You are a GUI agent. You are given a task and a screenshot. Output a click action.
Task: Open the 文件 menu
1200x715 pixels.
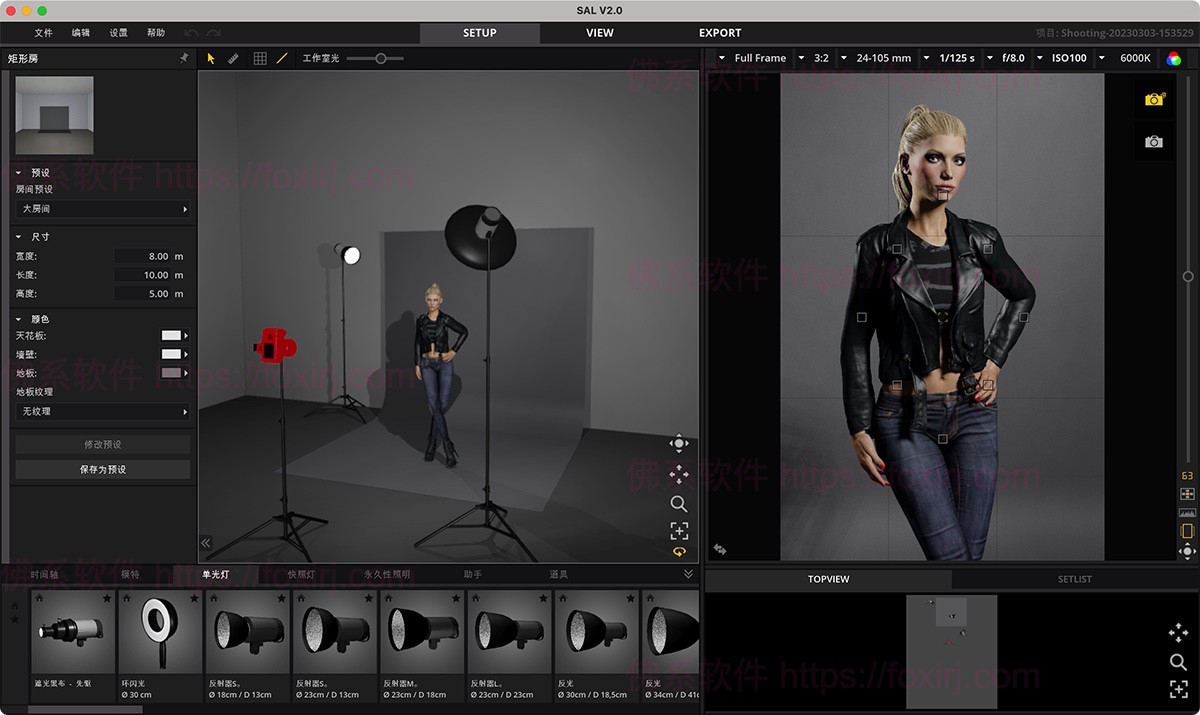[x=43, y=33]
